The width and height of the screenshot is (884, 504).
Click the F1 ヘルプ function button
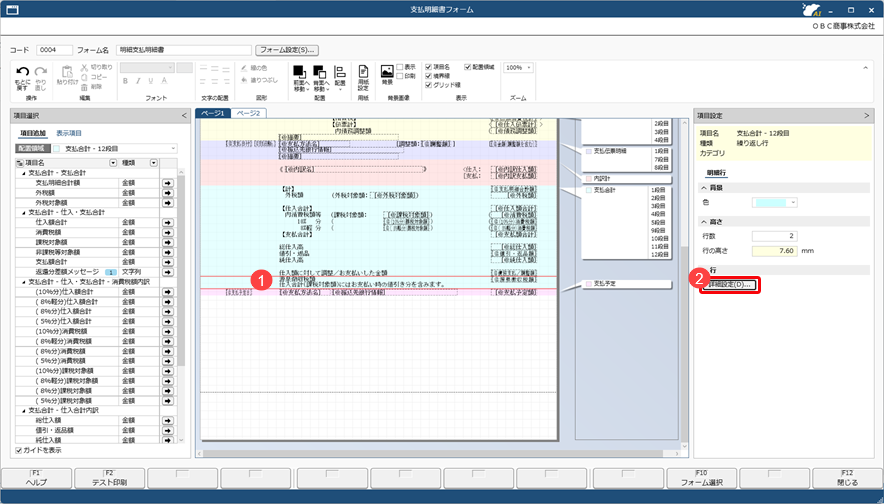[x=37, y=478]
